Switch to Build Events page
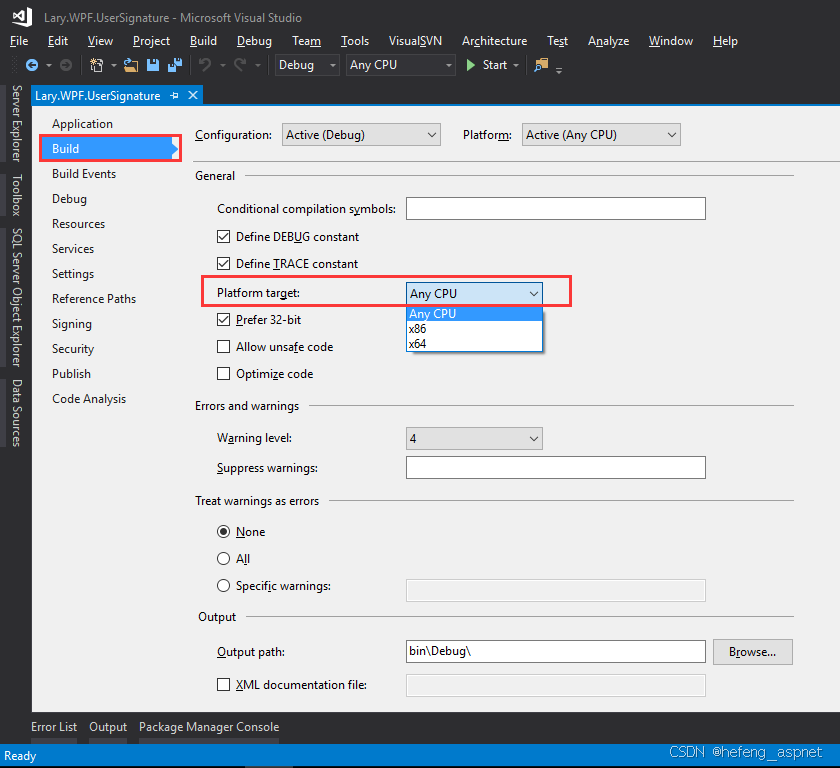Screen dimensions: 840x768 point(84,174)
